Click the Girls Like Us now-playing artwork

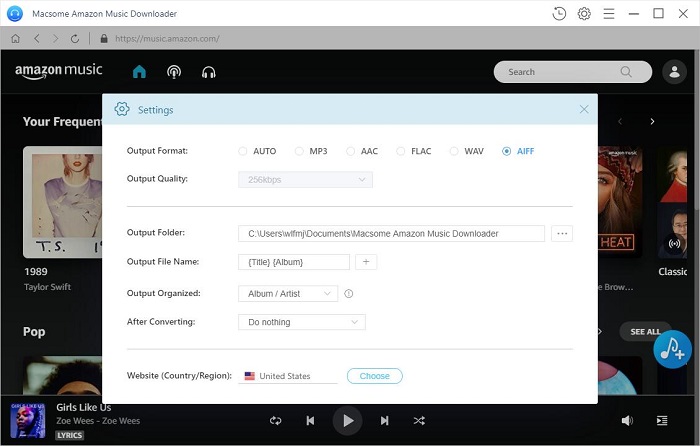[28, 421]
